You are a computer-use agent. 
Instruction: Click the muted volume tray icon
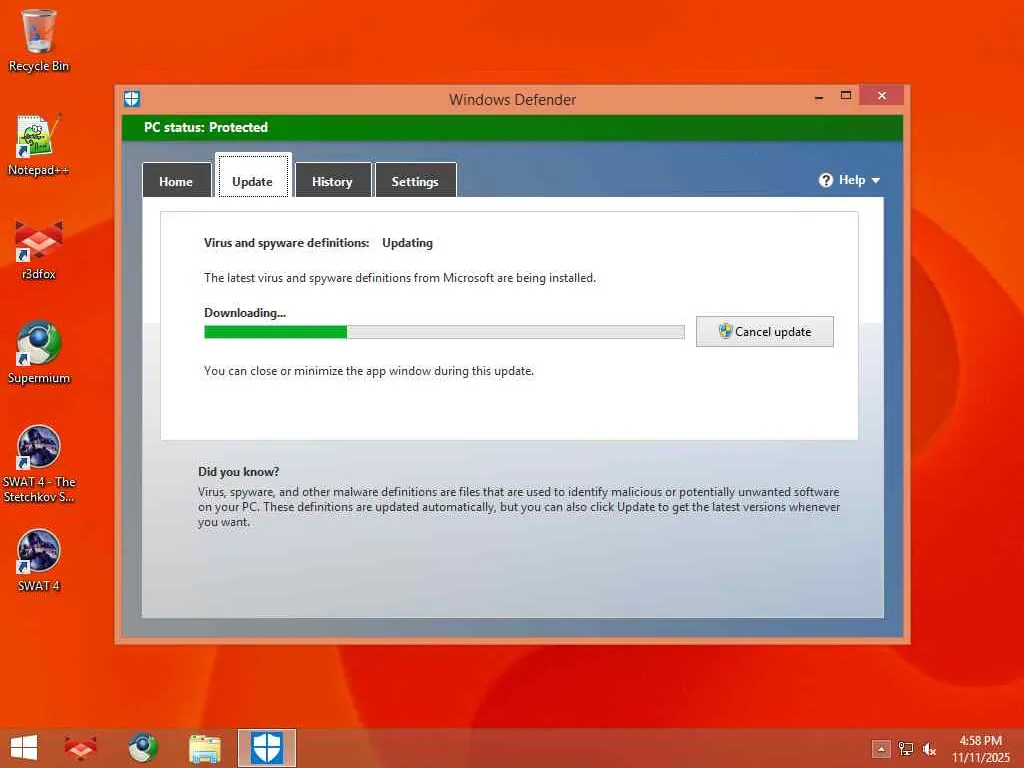tap(929, 749)
